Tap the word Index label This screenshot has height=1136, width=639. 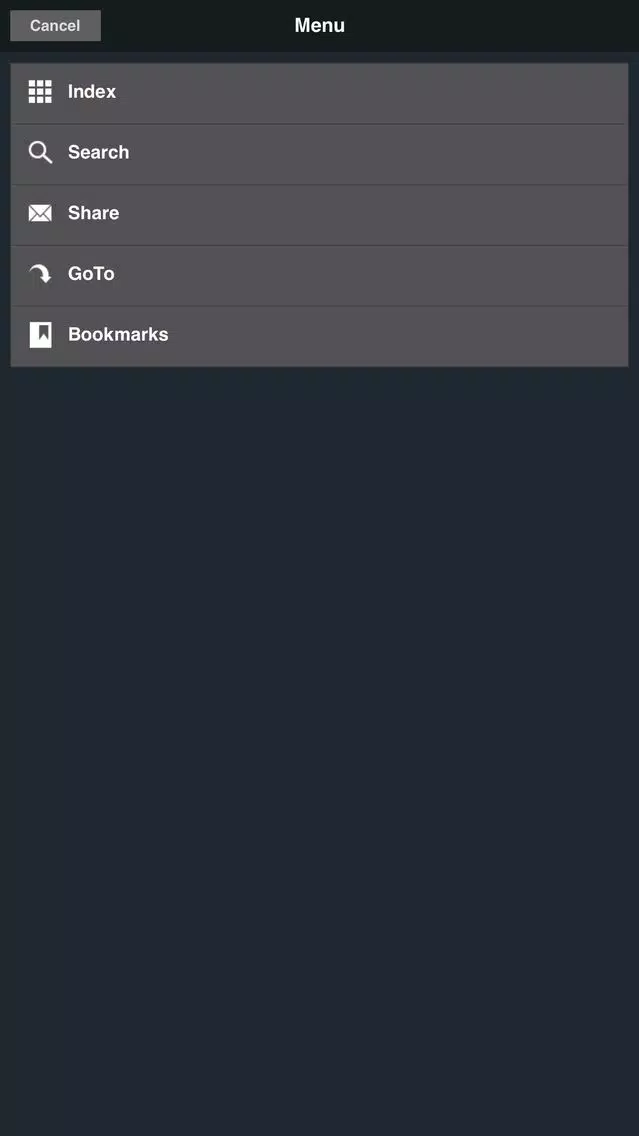(x=92, y=92)
